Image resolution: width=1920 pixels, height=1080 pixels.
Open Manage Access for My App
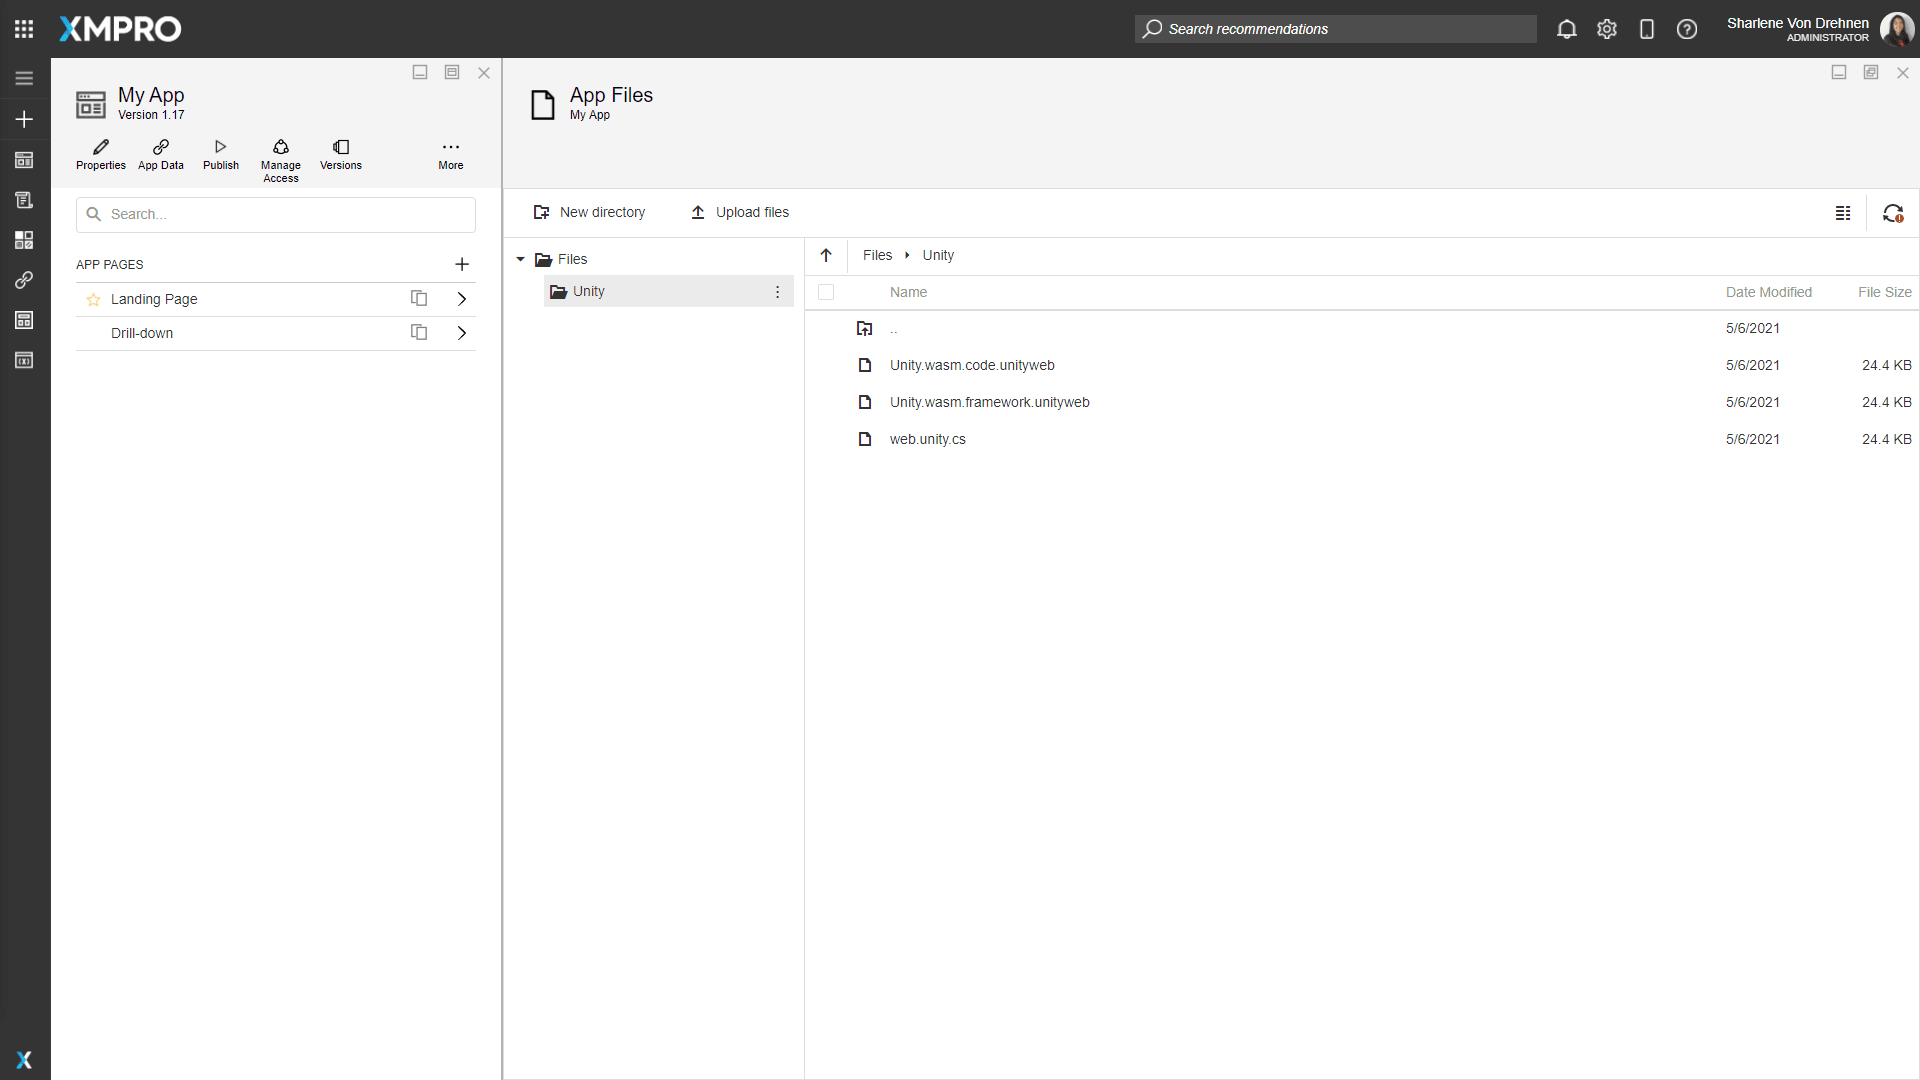tap(281, 160)
